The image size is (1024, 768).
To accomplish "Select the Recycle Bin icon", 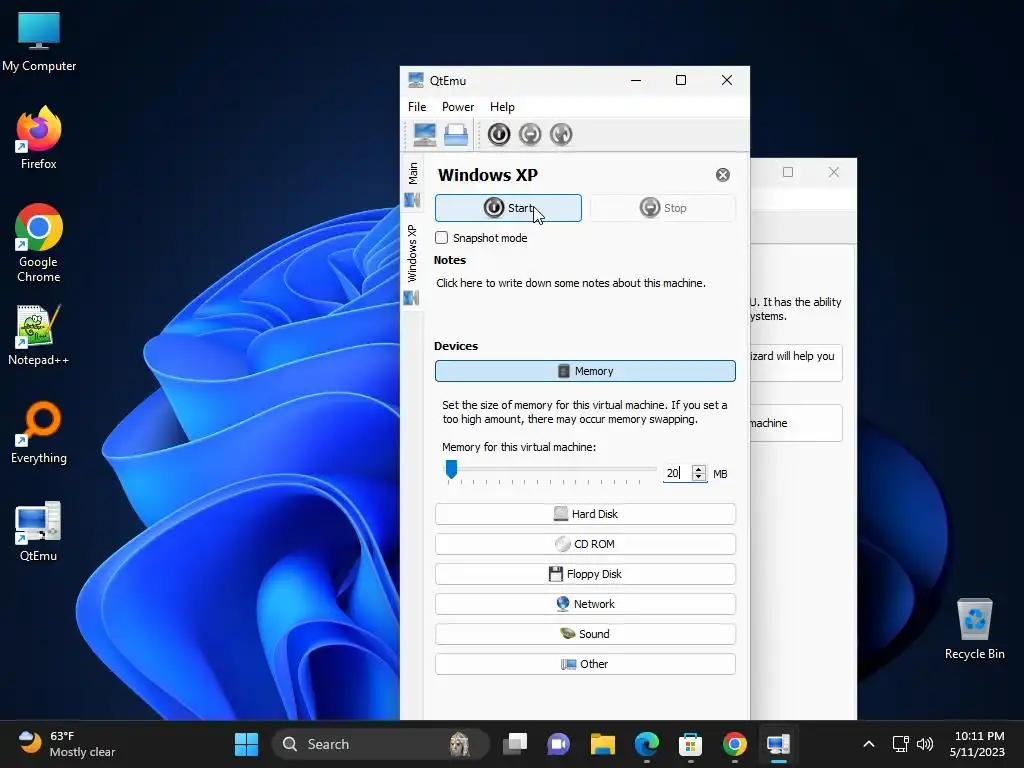I will [974, 629].
